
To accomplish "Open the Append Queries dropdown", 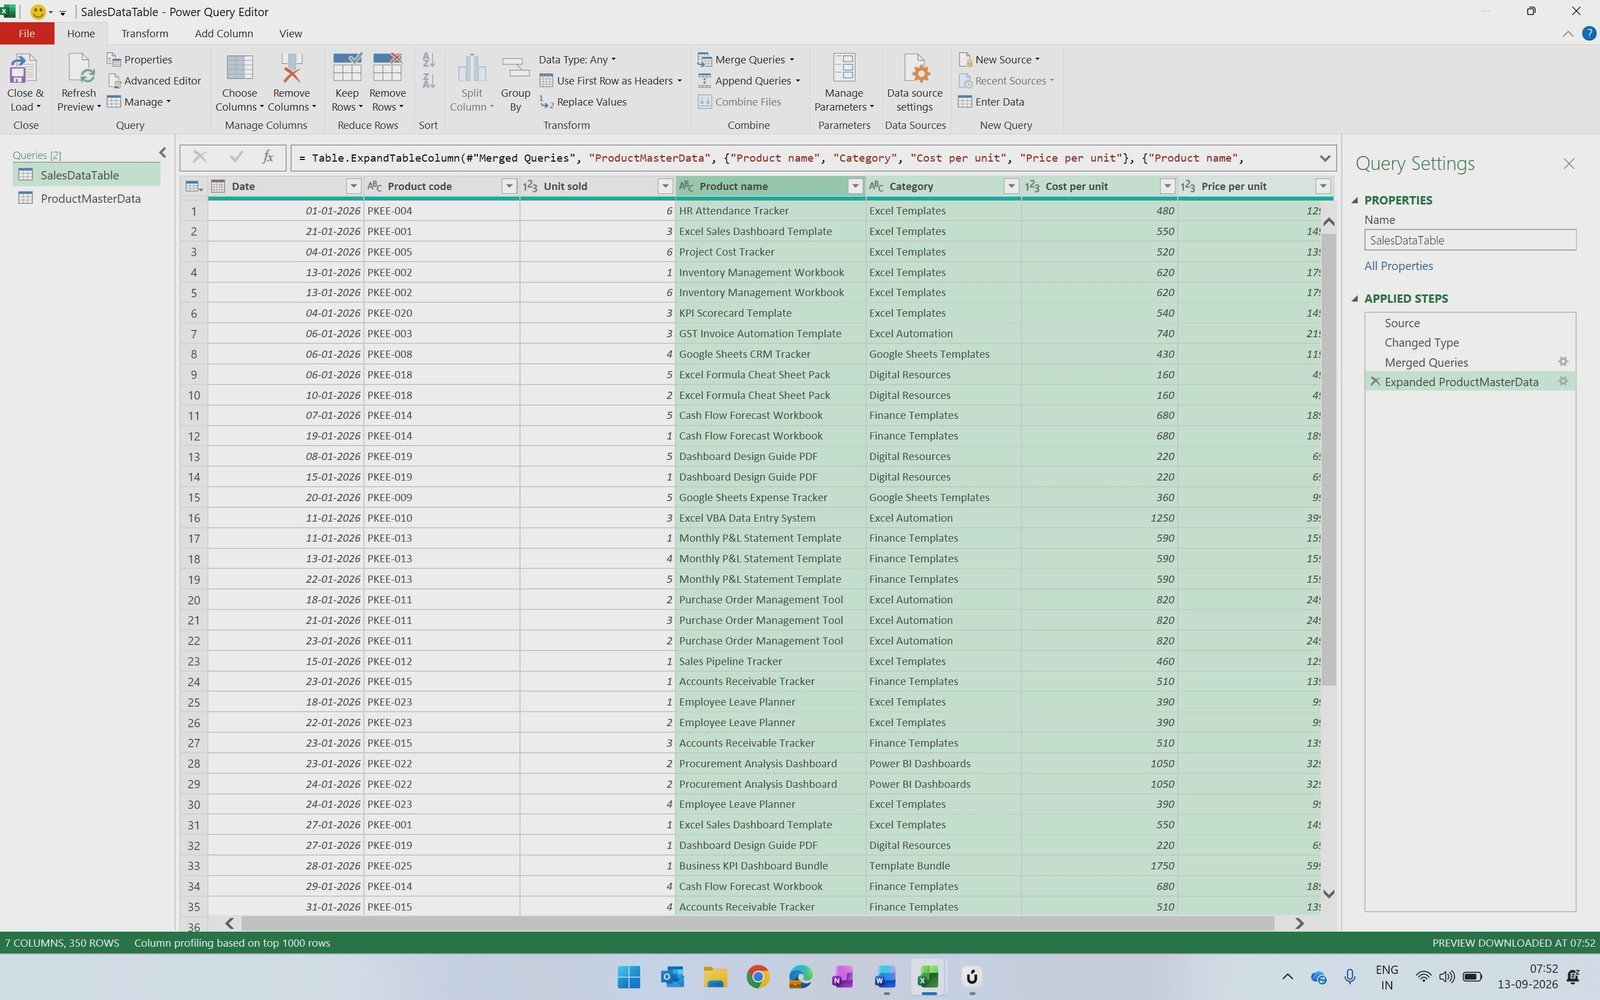I will pyautogui.click(x=749, y=81).
